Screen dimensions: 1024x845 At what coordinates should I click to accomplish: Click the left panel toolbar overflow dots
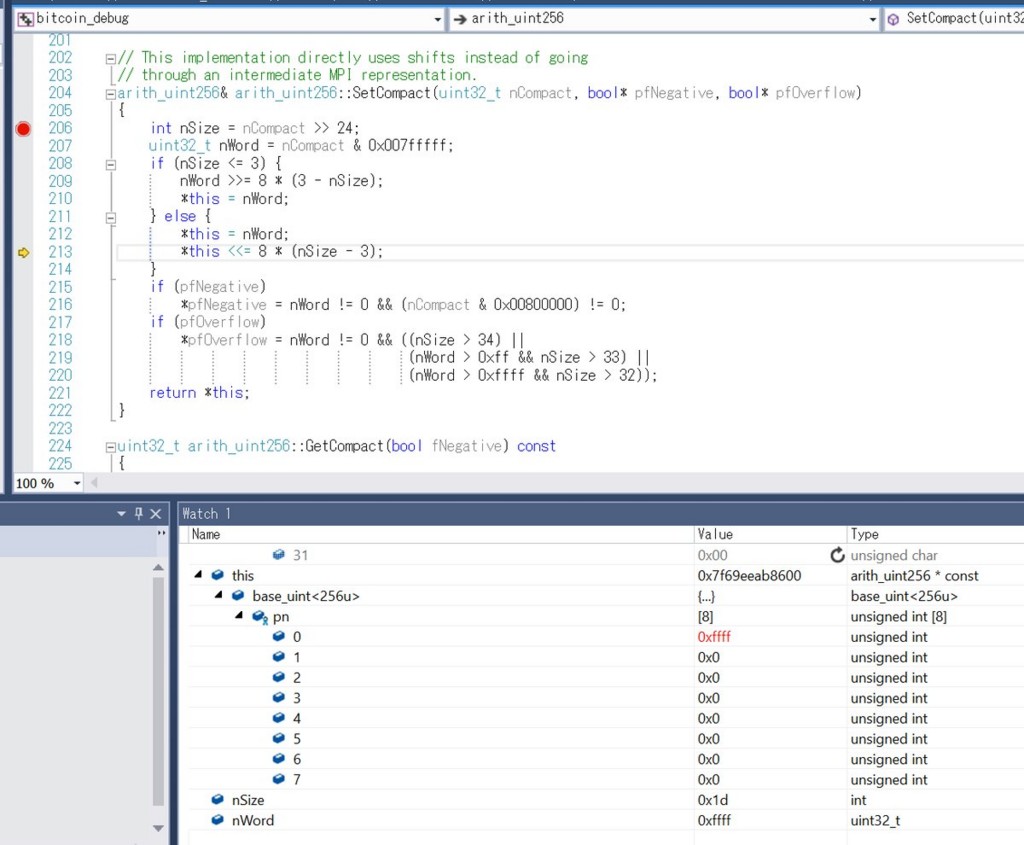coord(161,533)
